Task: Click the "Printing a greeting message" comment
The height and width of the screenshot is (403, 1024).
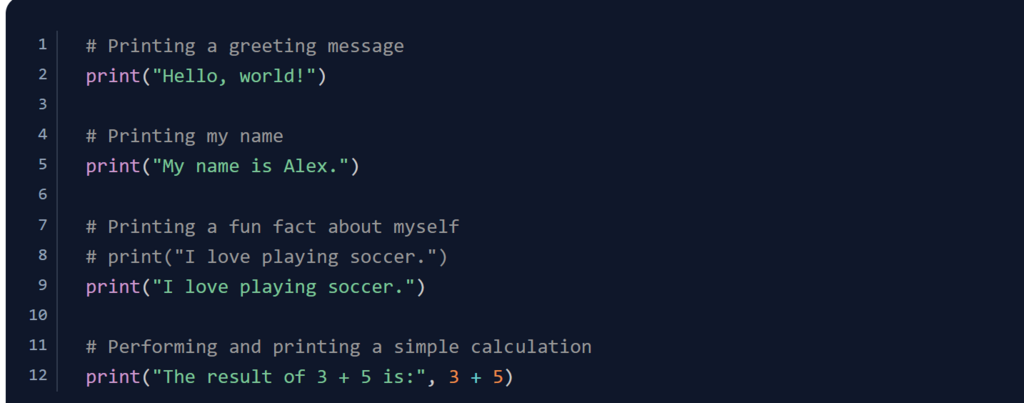Action: (245, 46)
